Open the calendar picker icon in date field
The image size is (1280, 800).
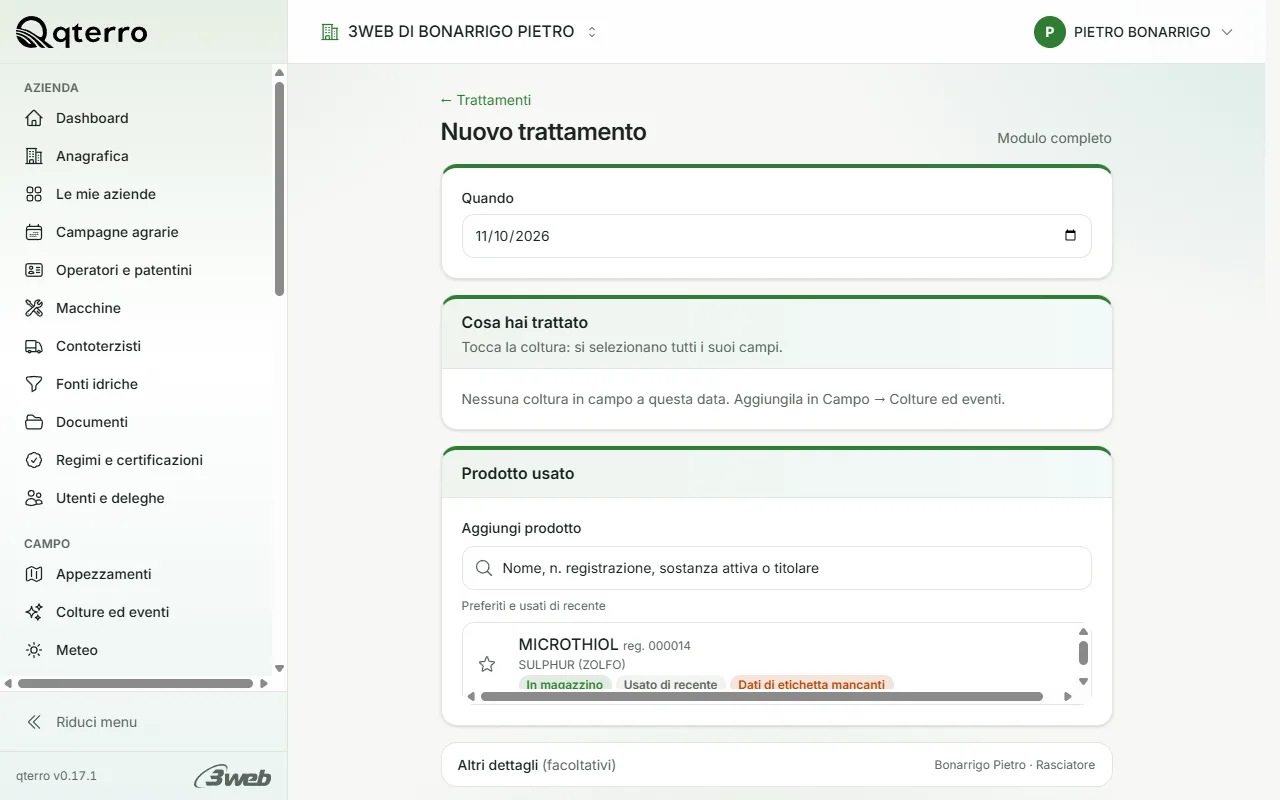(1070, 236)
